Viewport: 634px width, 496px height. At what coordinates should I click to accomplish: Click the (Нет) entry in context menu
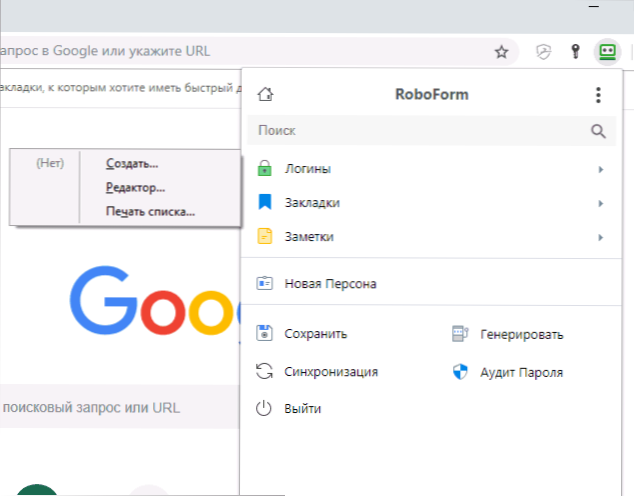pos(50,163)
